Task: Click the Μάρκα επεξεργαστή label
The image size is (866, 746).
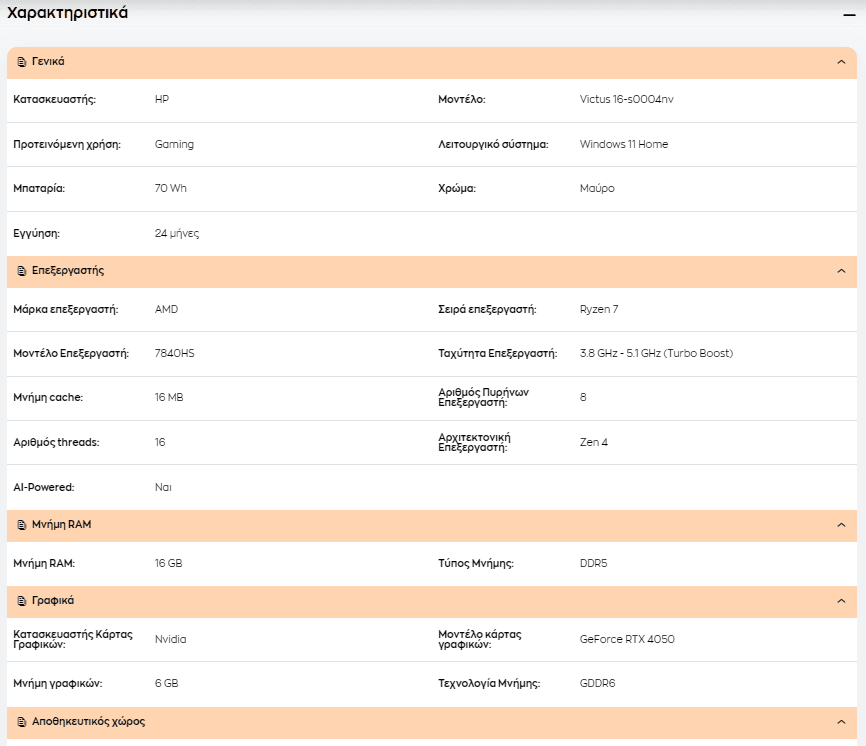Action: point(66,309)
